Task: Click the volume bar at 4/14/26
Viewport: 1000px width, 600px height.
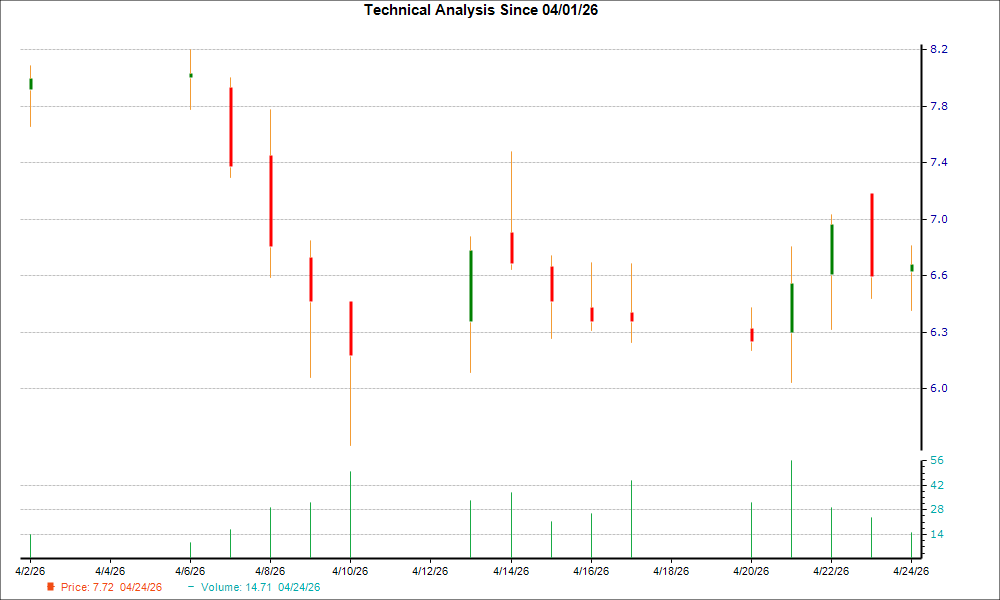Action: point(511,525)
